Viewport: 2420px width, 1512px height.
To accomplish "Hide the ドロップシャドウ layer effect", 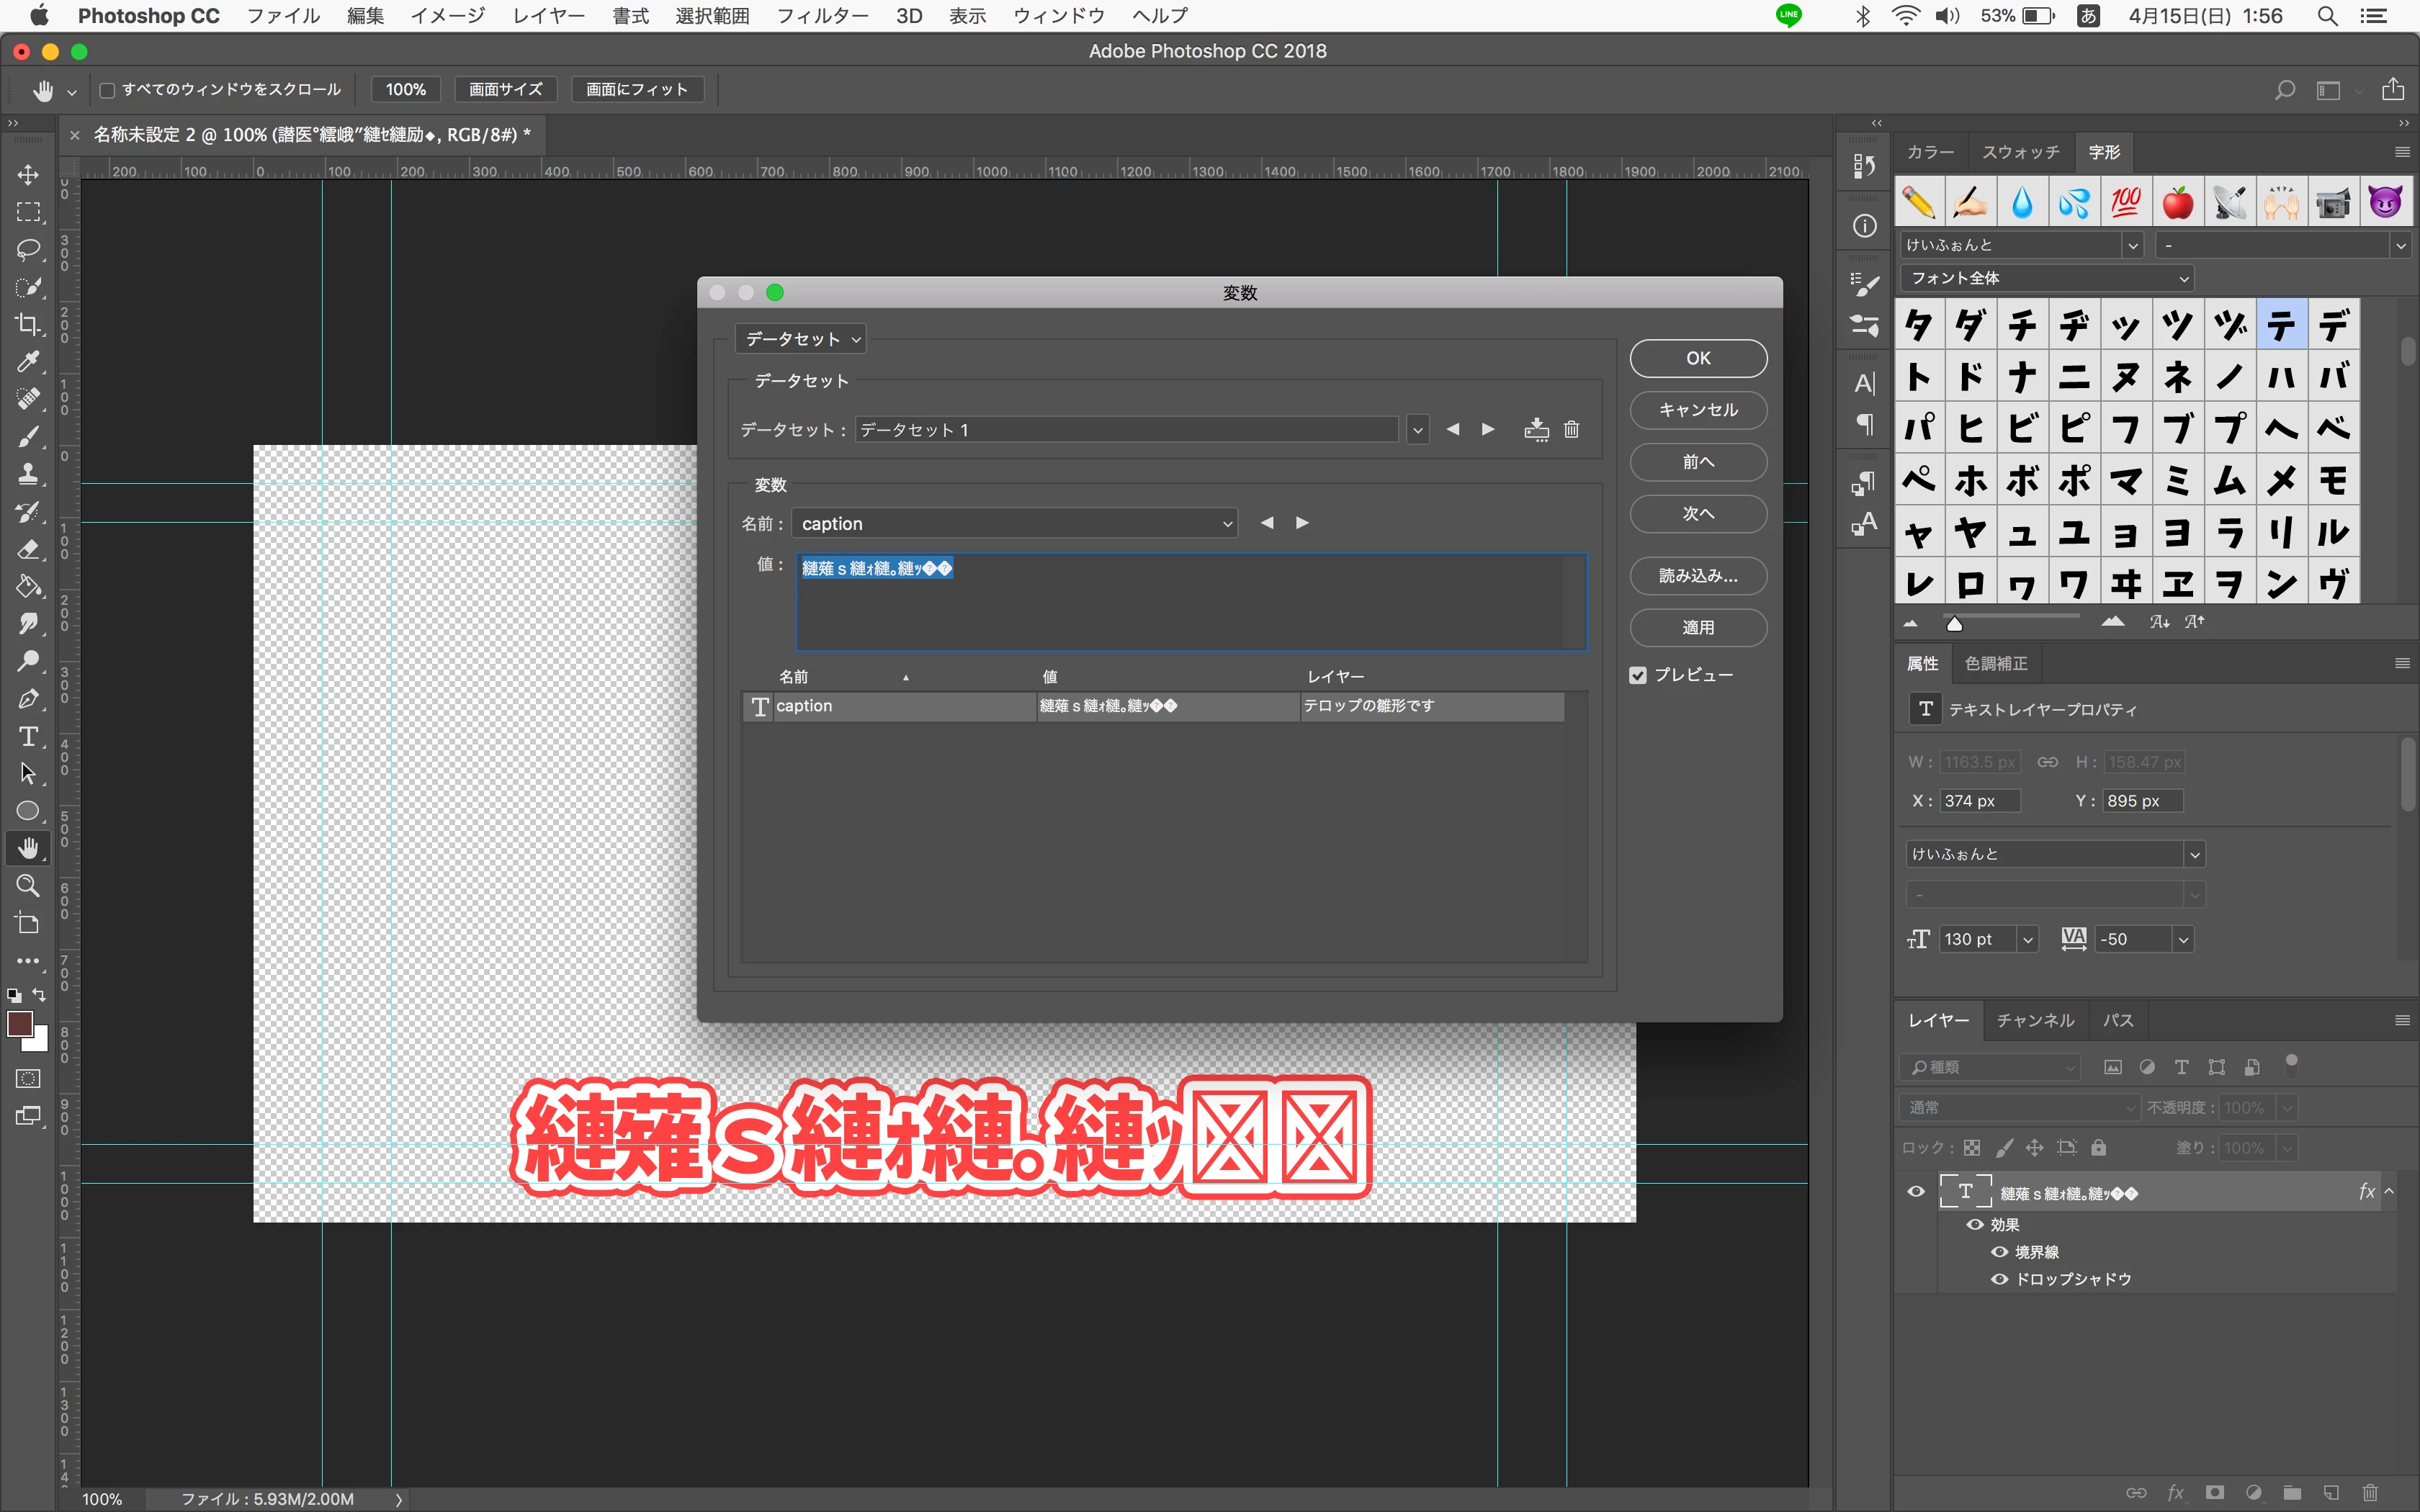I will [x=1999, y=1279].
